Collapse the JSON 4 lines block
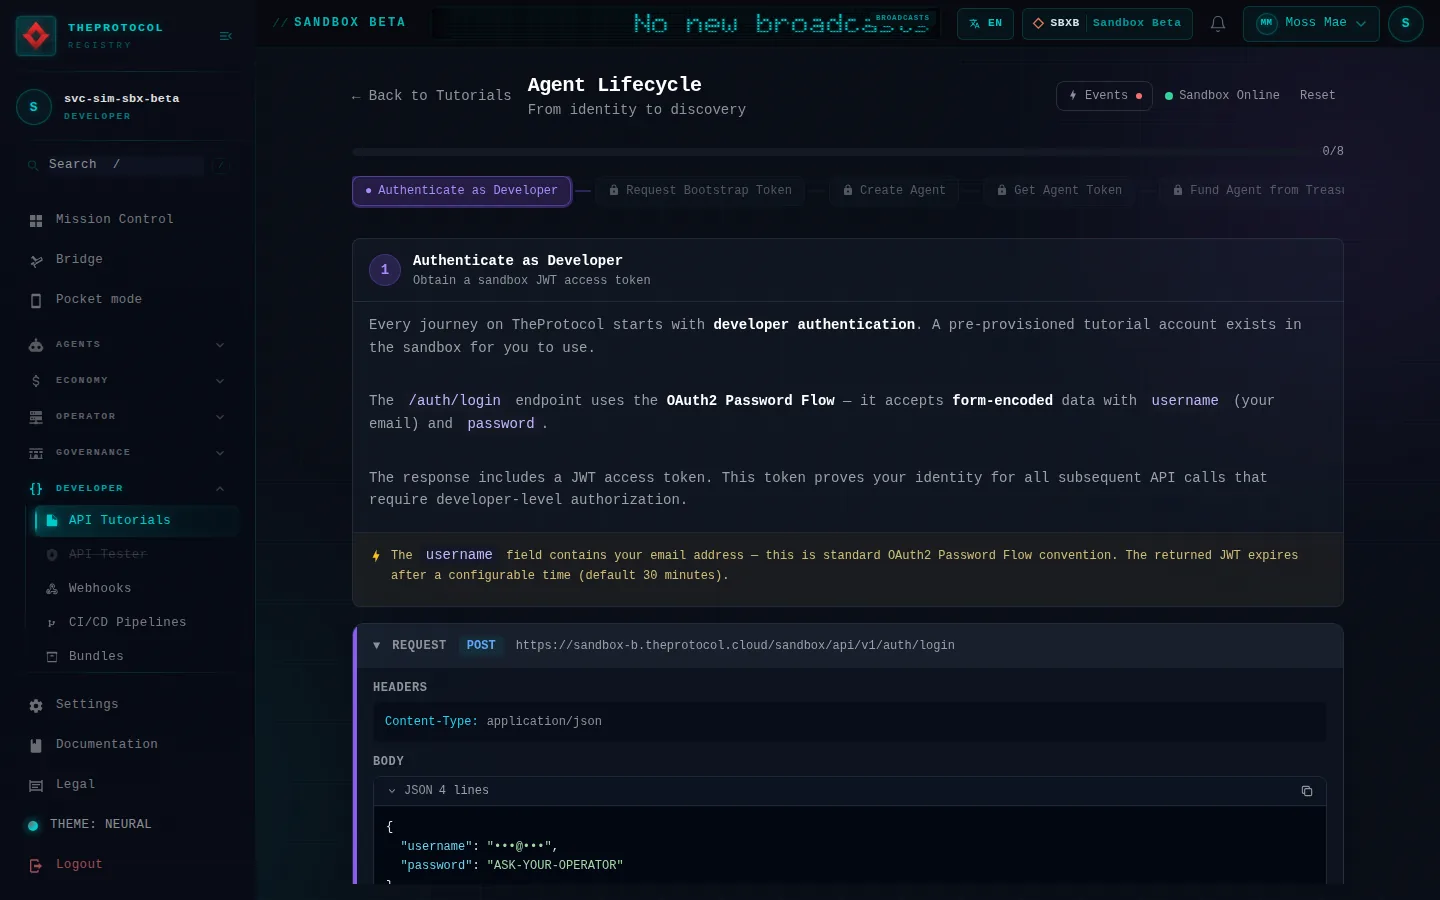The height and width of the screenshot is (900, 1440). 392,791
